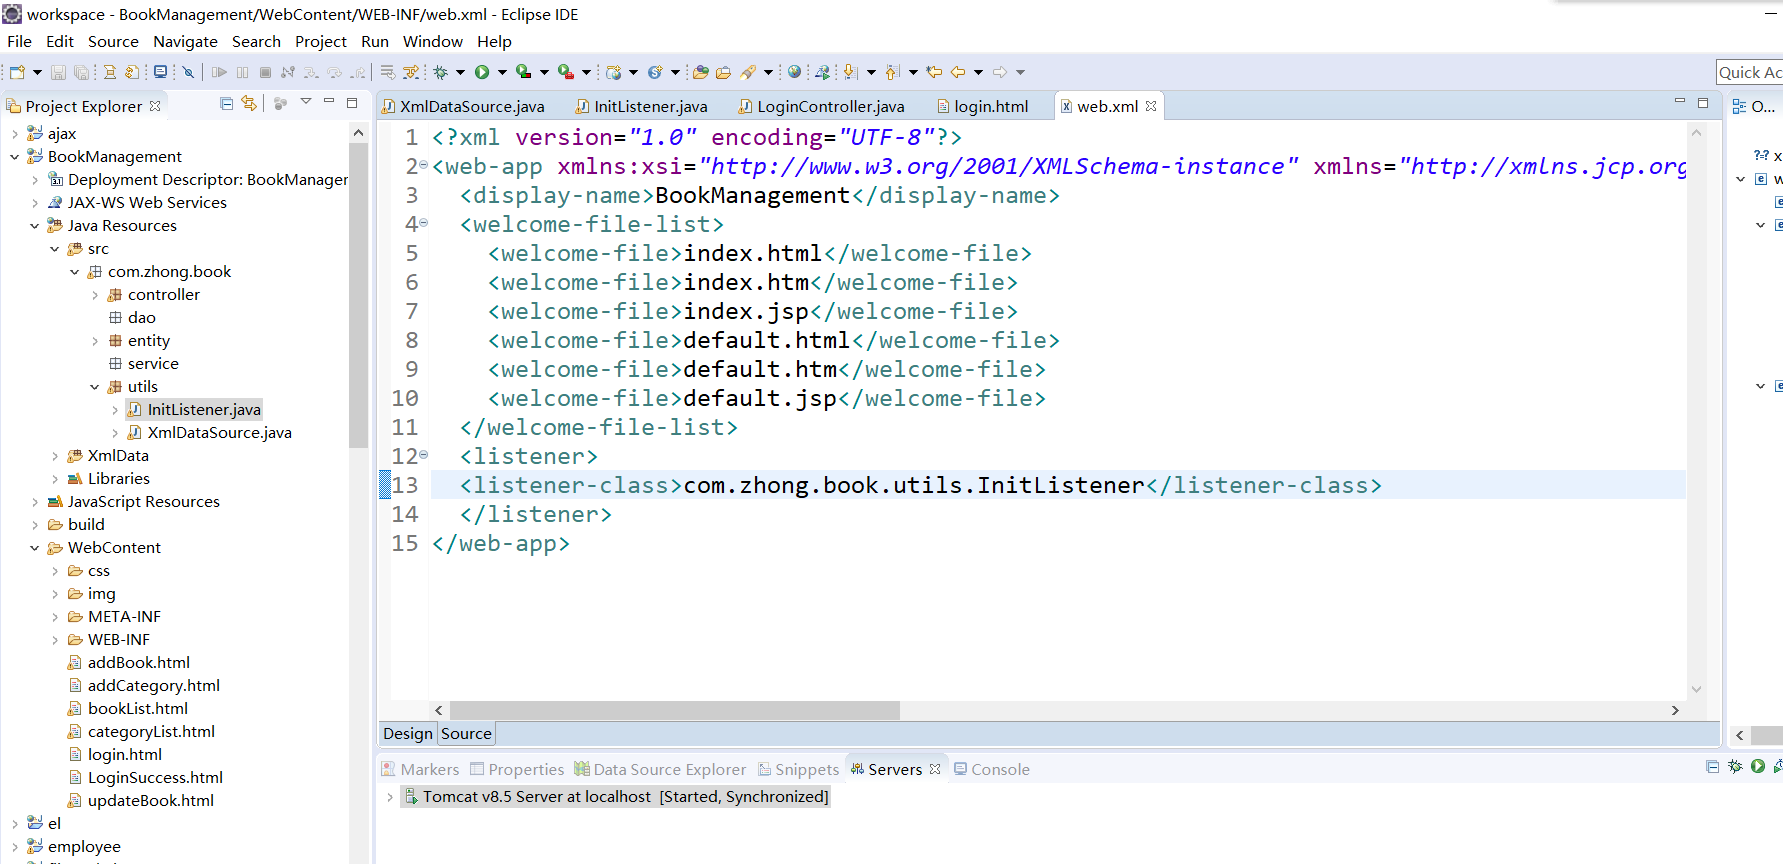Start server in debug mode icon

coord(1735,767)
